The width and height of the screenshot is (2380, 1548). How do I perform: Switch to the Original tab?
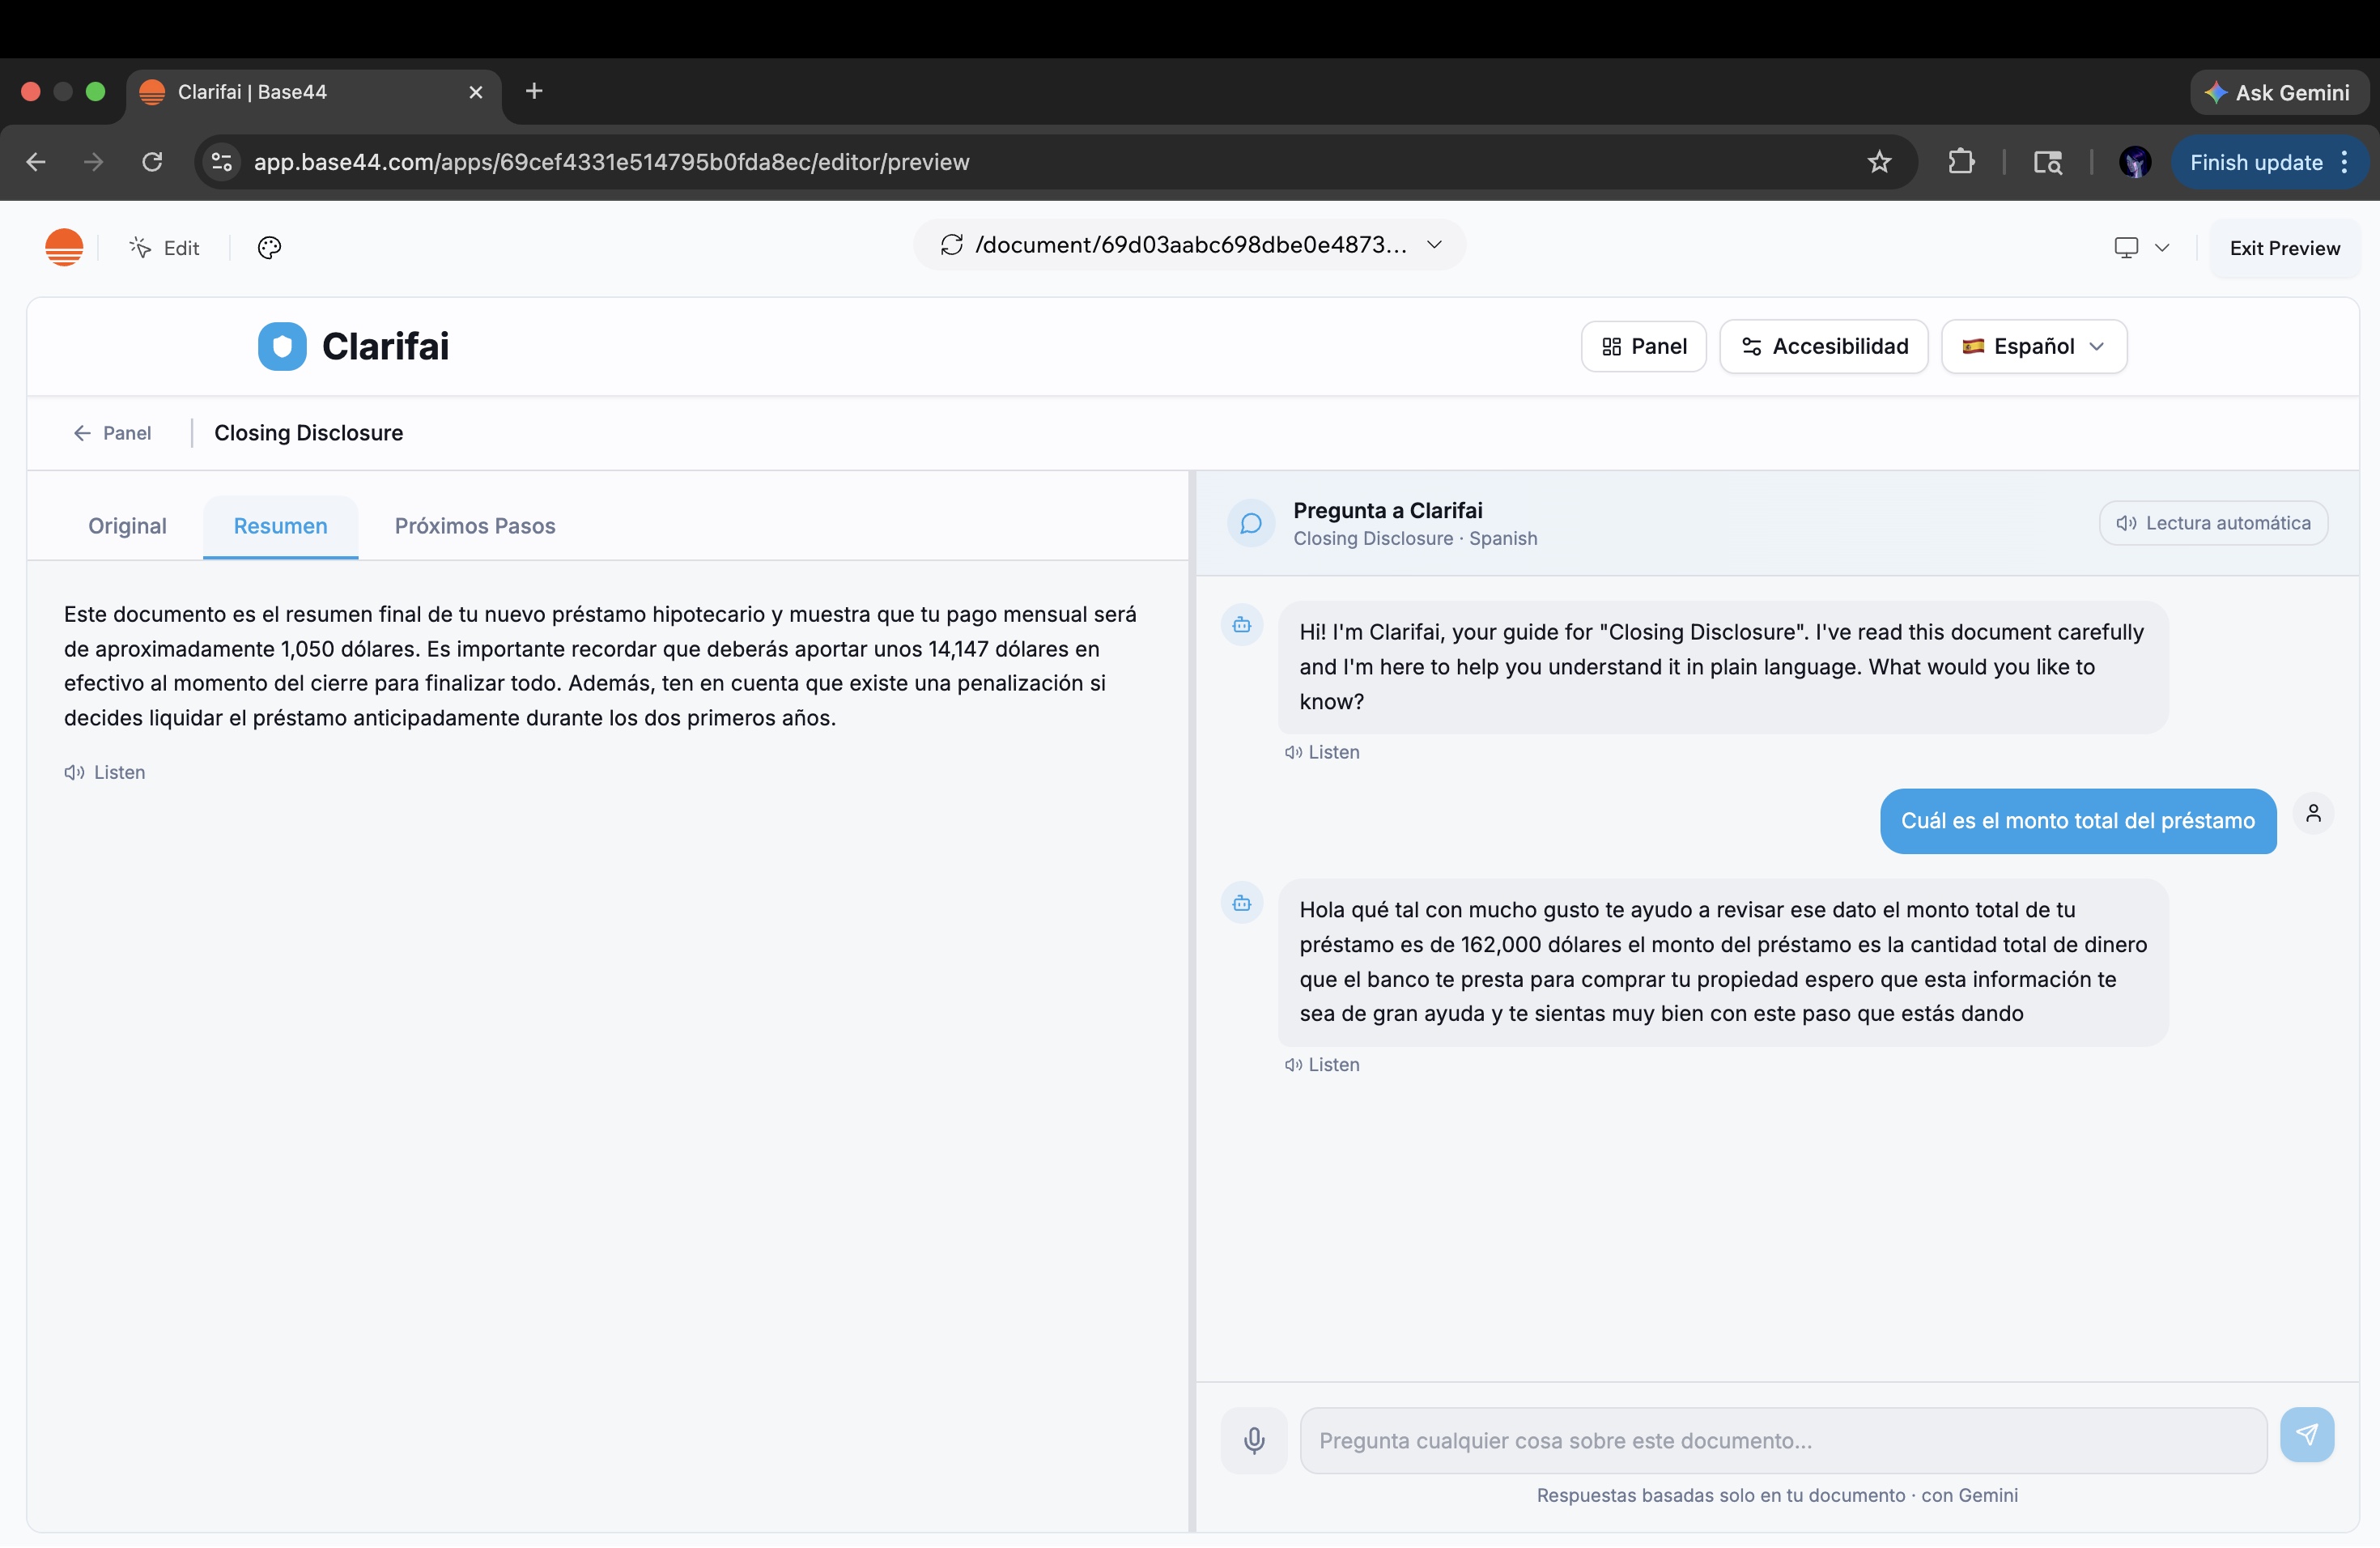(127, 526)
